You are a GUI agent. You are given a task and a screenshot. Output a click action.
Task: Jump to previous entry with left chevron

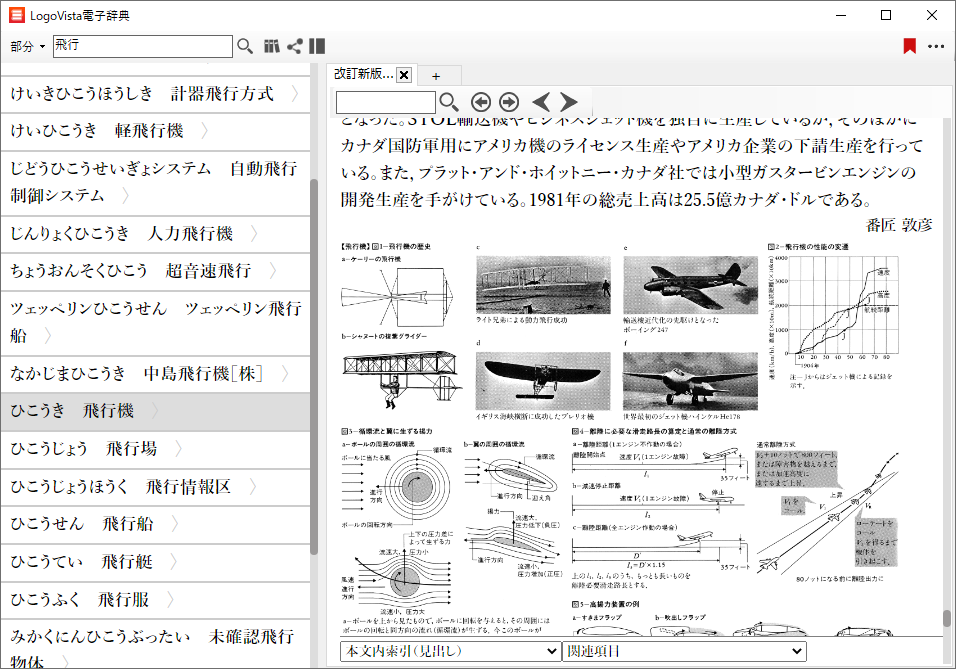[x=541, y=102]
